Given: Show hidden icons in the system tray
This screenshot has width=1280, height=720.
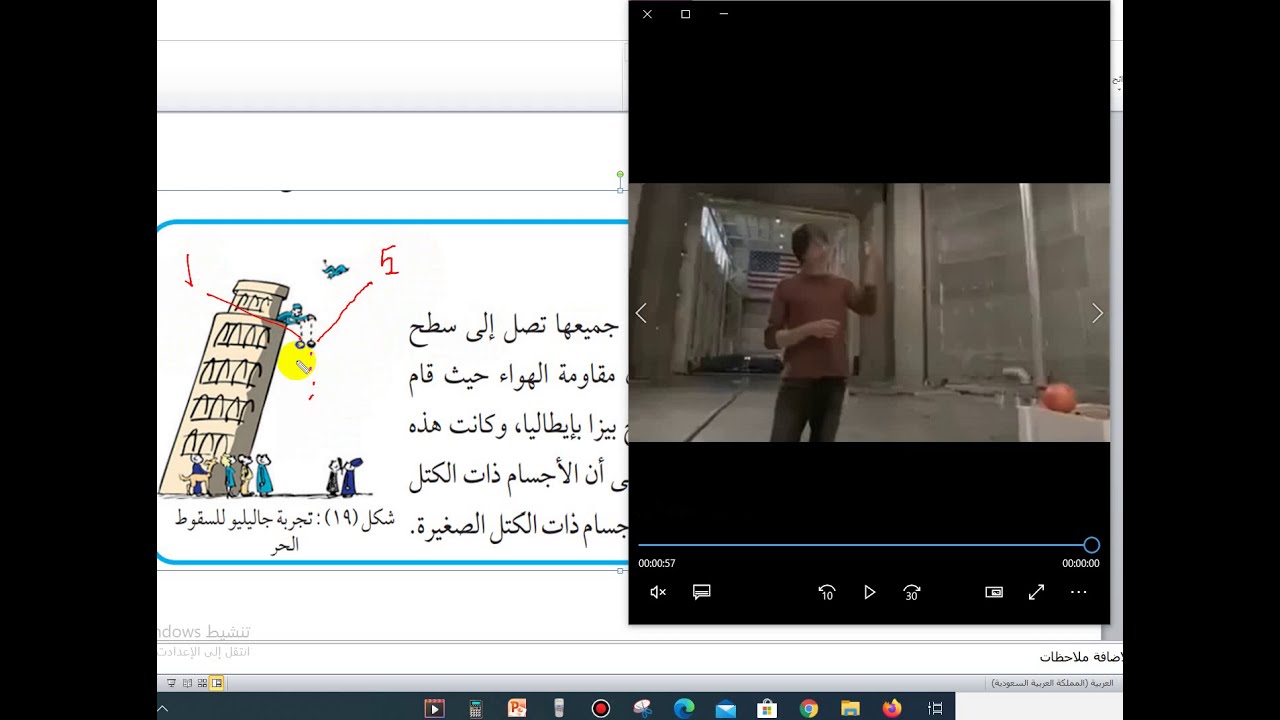Looking at the screenshot, I should coord(163,708).
